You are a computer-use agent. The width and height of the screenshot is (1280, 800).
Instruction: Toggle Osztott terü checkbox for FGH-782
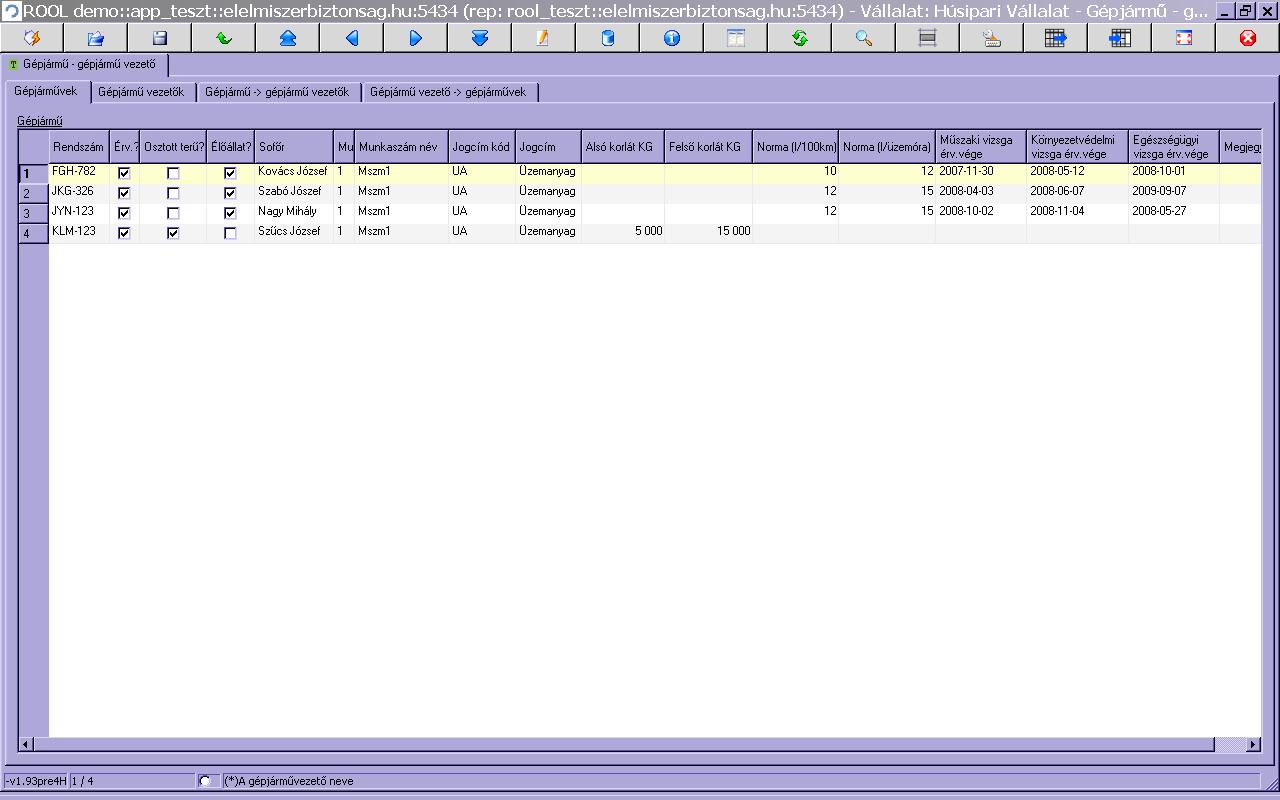[173, 173]
